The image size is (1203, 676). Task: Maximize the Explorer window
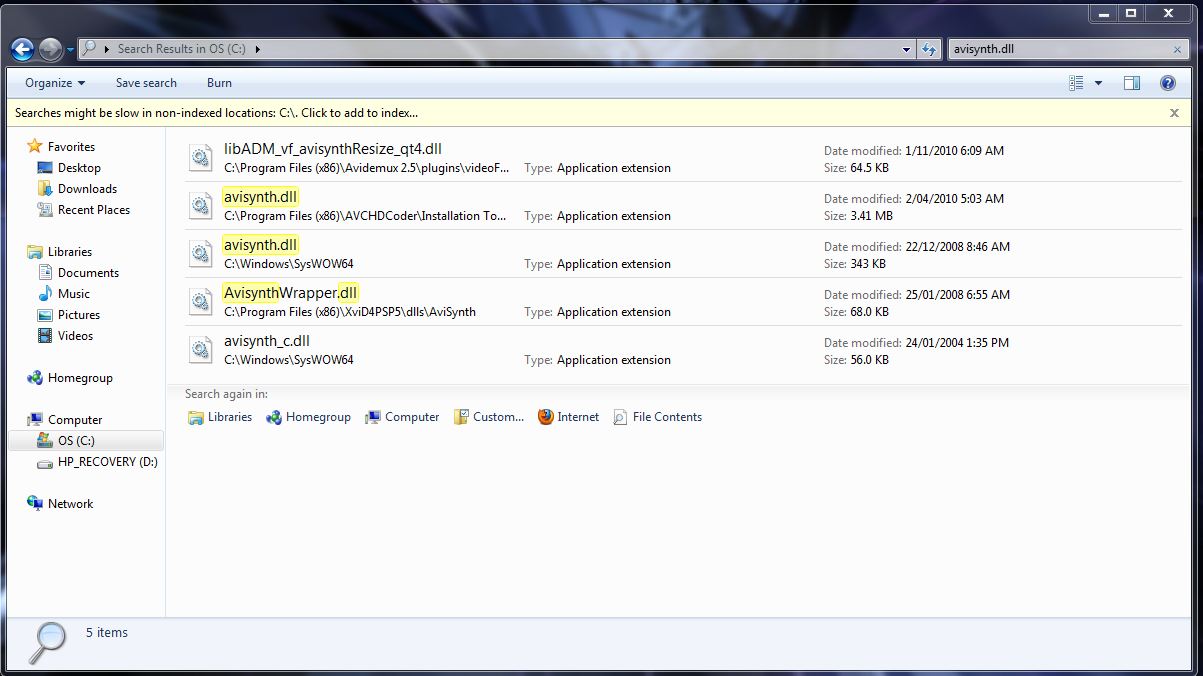tap(1131, 13)
